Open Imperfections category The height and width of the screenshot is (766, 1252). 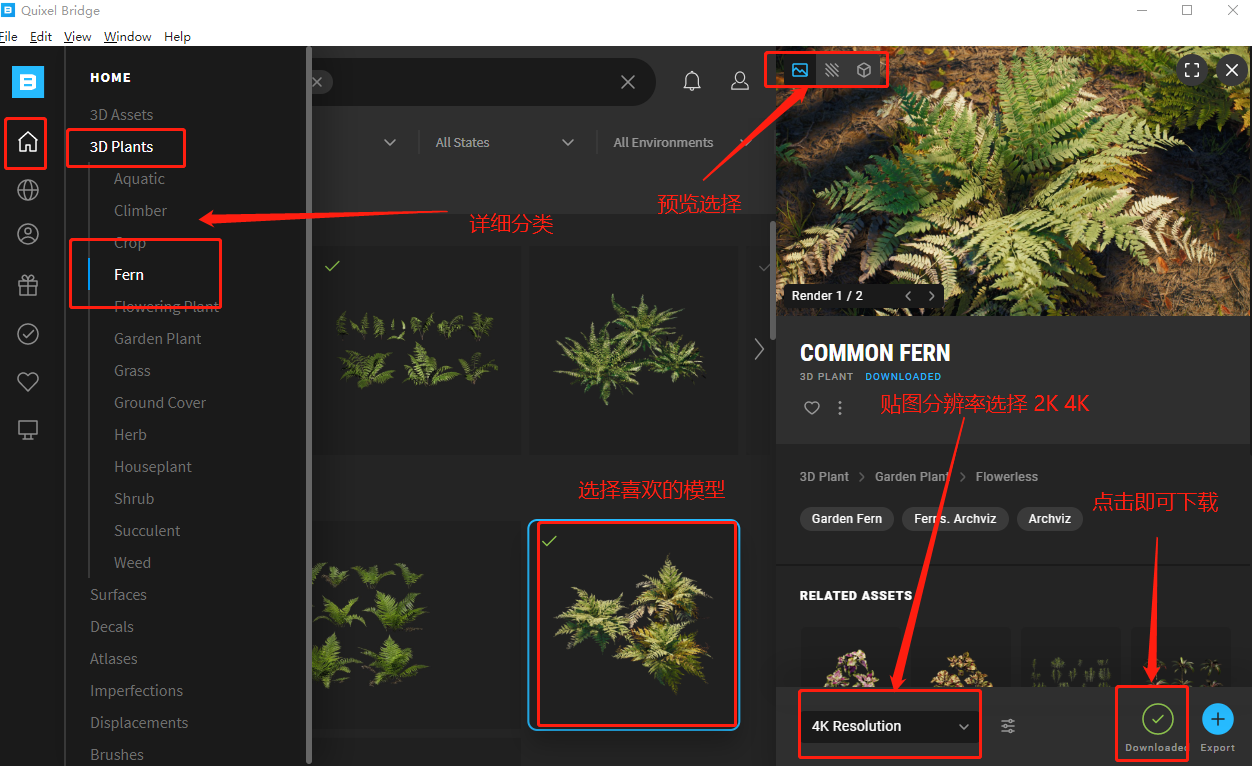[x=137, y=691]
